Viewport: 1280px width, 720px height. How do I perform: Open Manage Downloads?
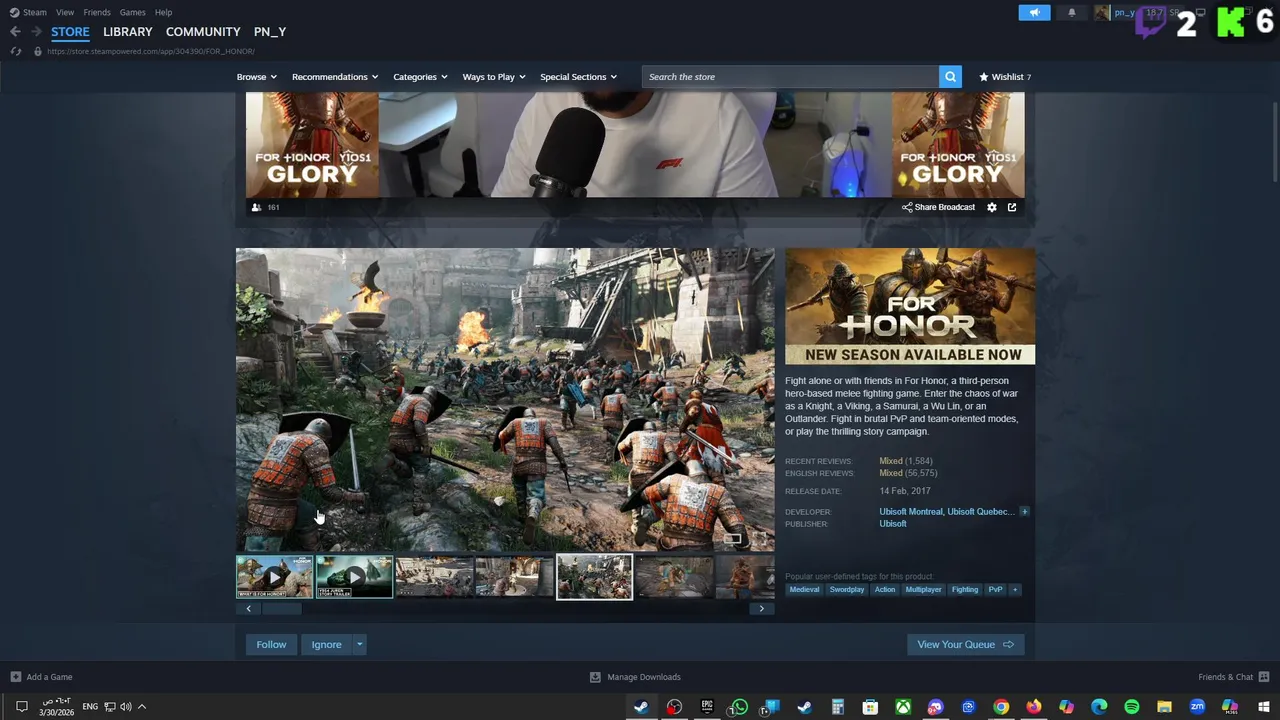pos(635,677)
